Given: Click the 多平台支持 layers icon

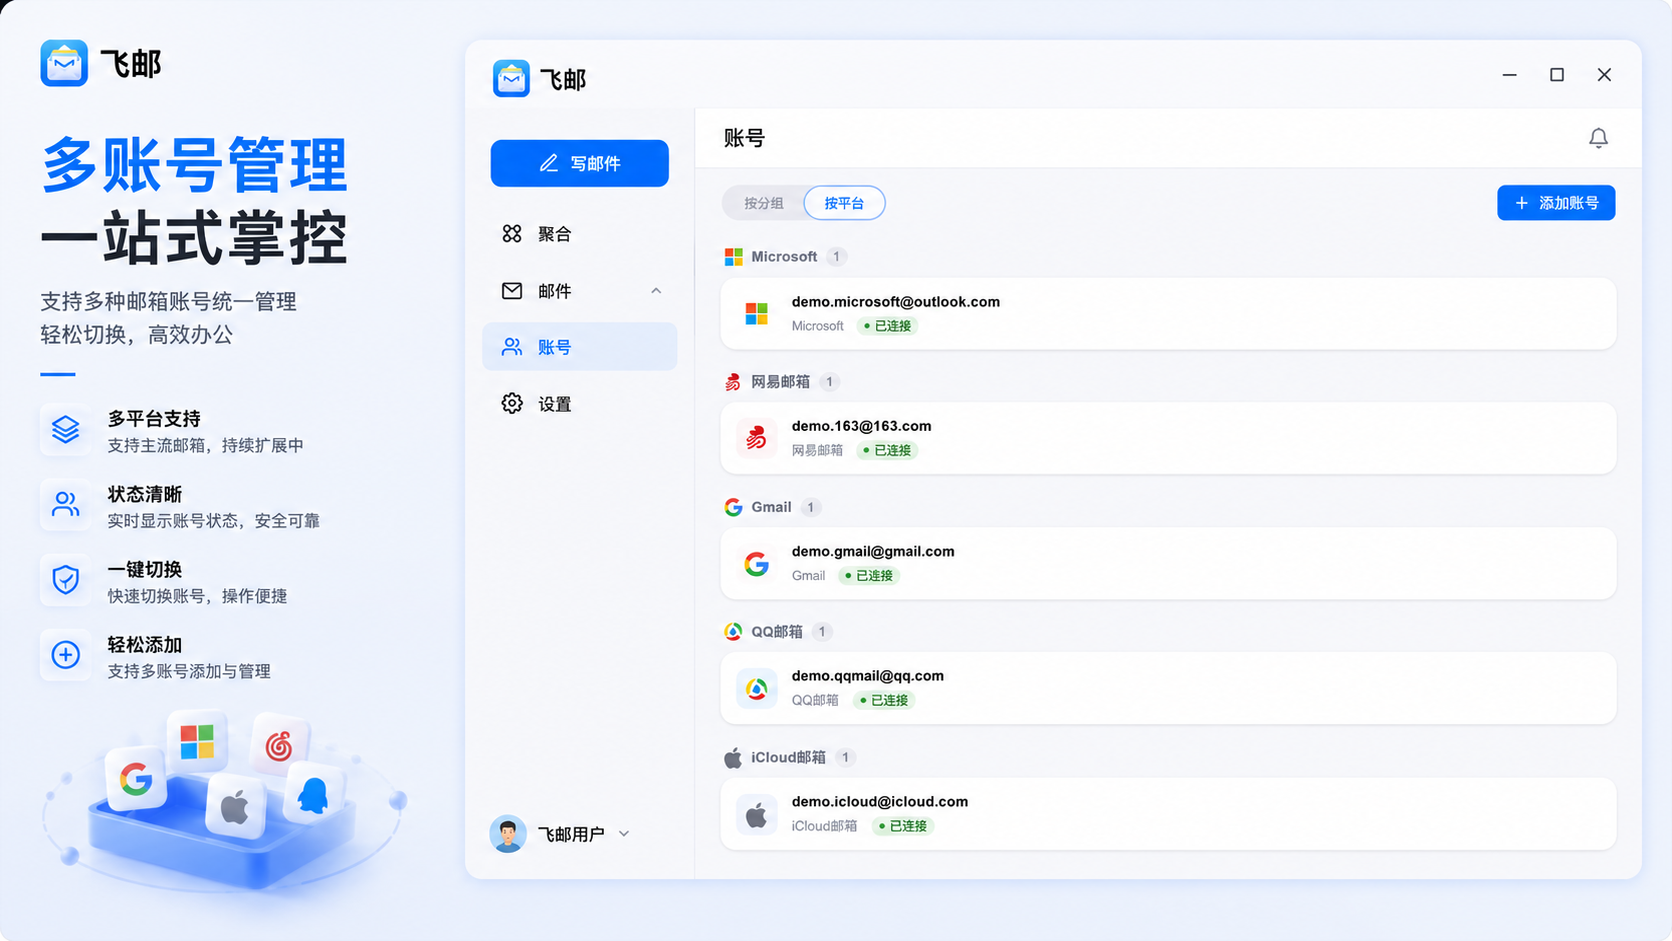Looking at the screenshot, I should (x=65, y=430).
